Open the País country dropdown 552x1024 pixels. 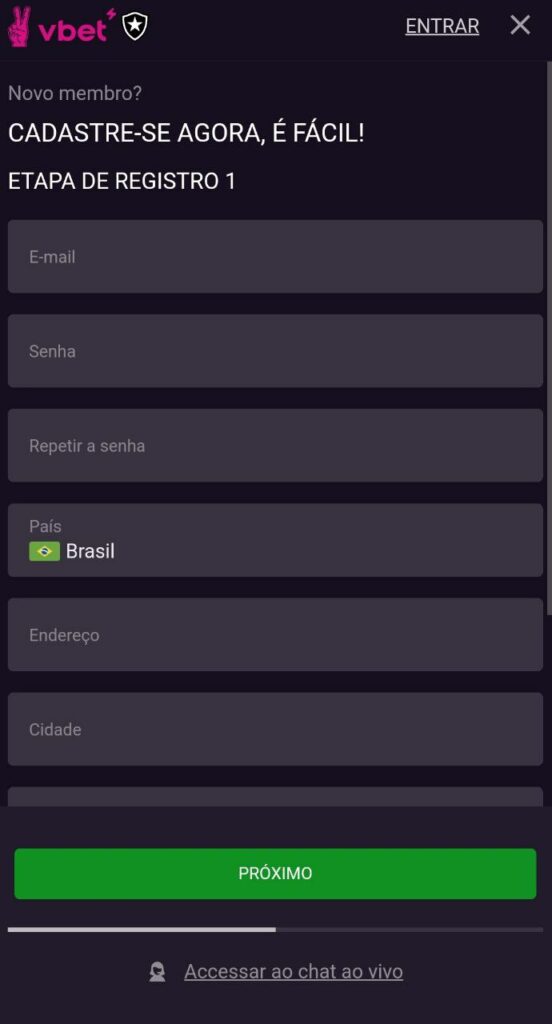coord(275,540)
